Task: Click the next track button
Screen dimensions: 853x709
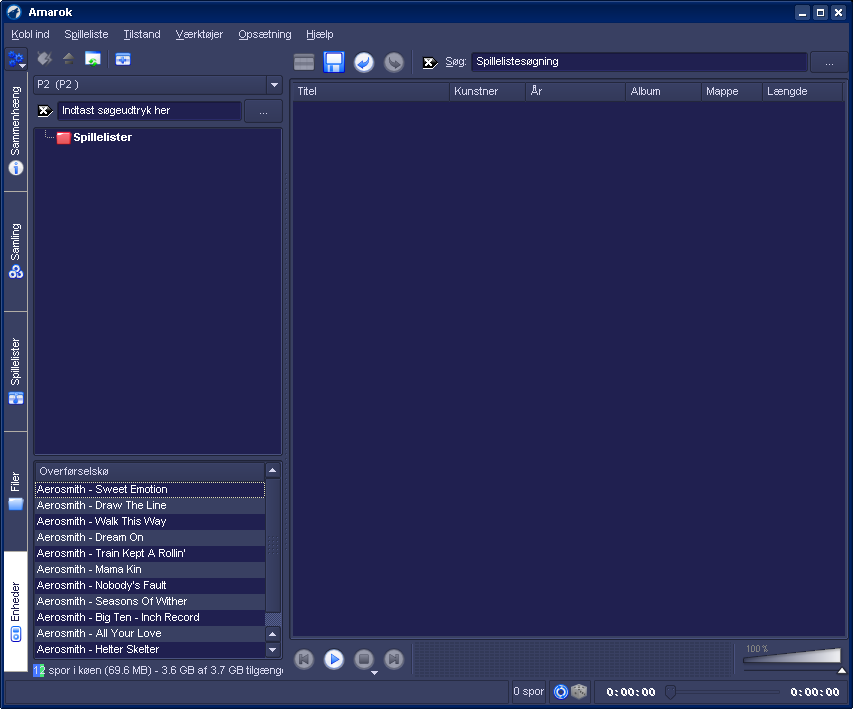Action: pyautogui.click(x=394, y=659)
